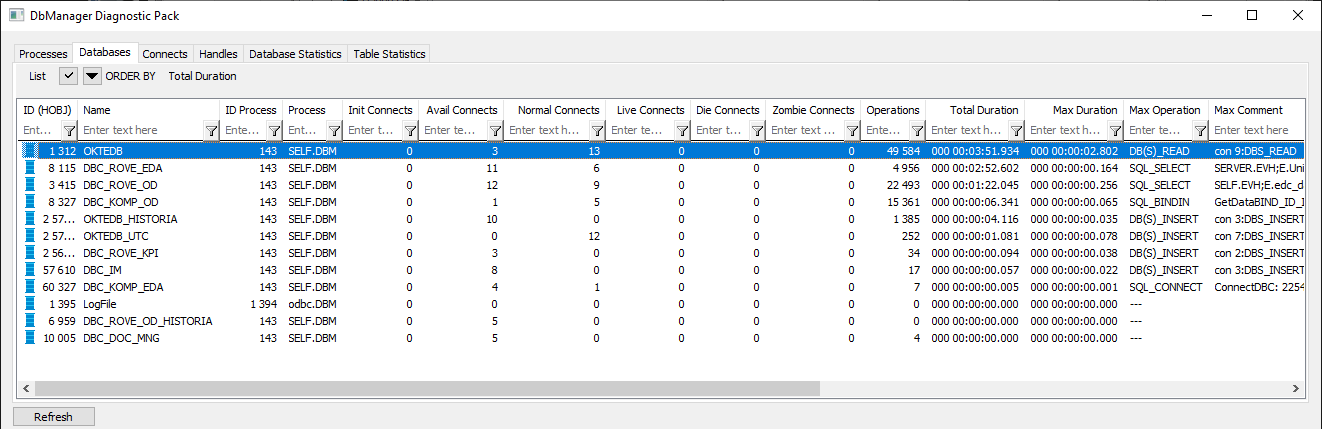
Task: Click the Max Operation filter funnel icon
Action: pos(1198,131)
